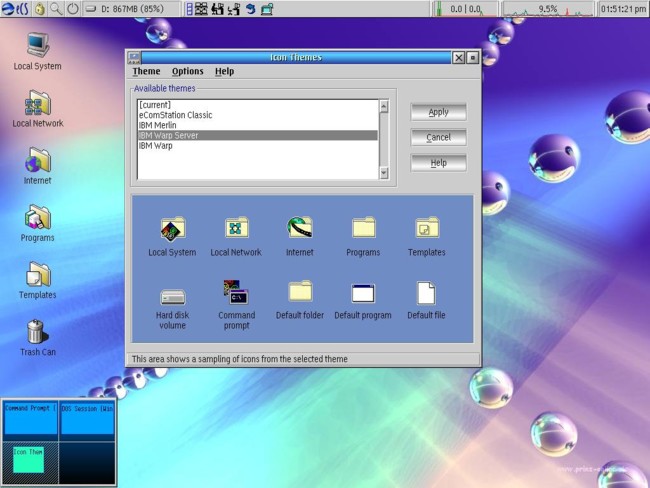650x488 pixels.
Task: Click the Templates preview folder icon
Action: coord(427,228)
